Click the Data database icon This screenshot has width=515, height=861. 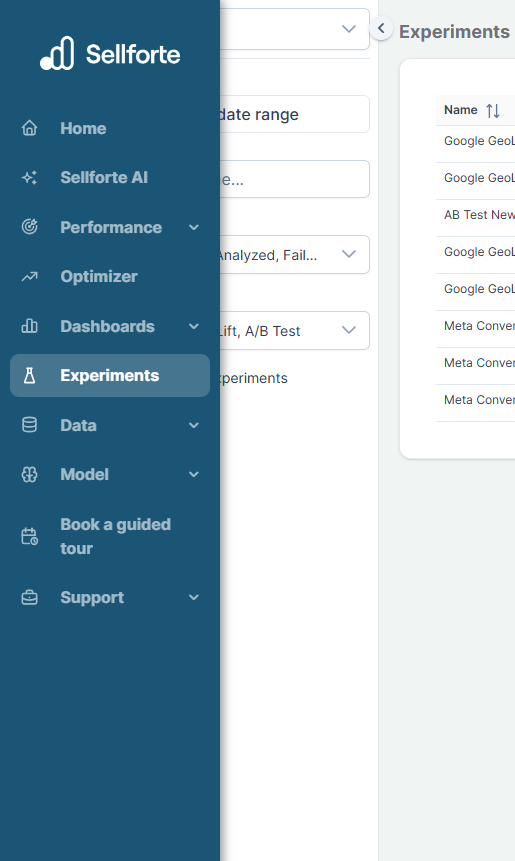click(30, 425)
